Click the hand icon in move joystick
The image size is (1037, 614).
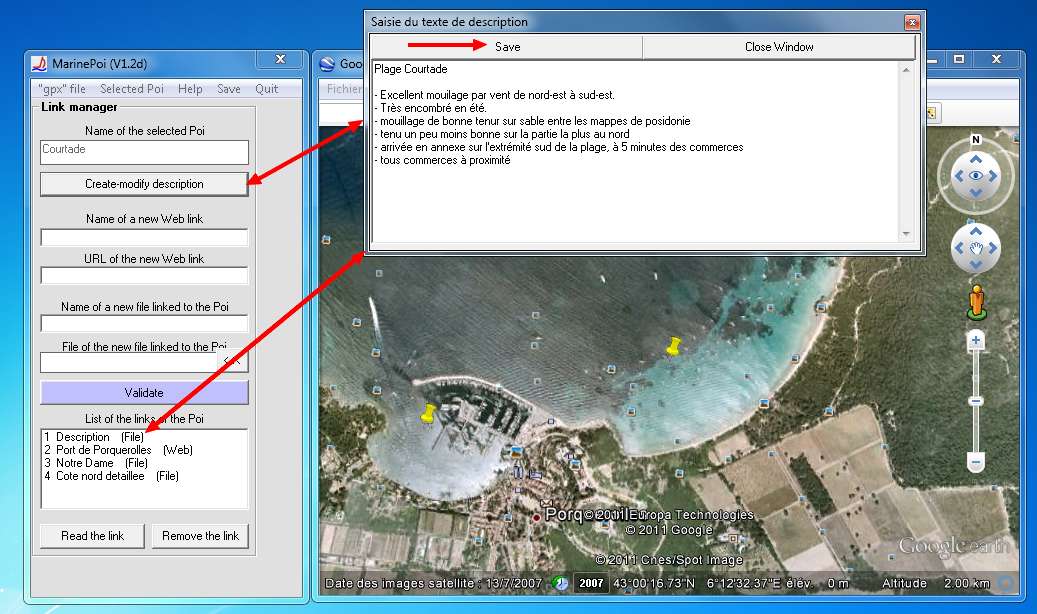pos(975,248)
